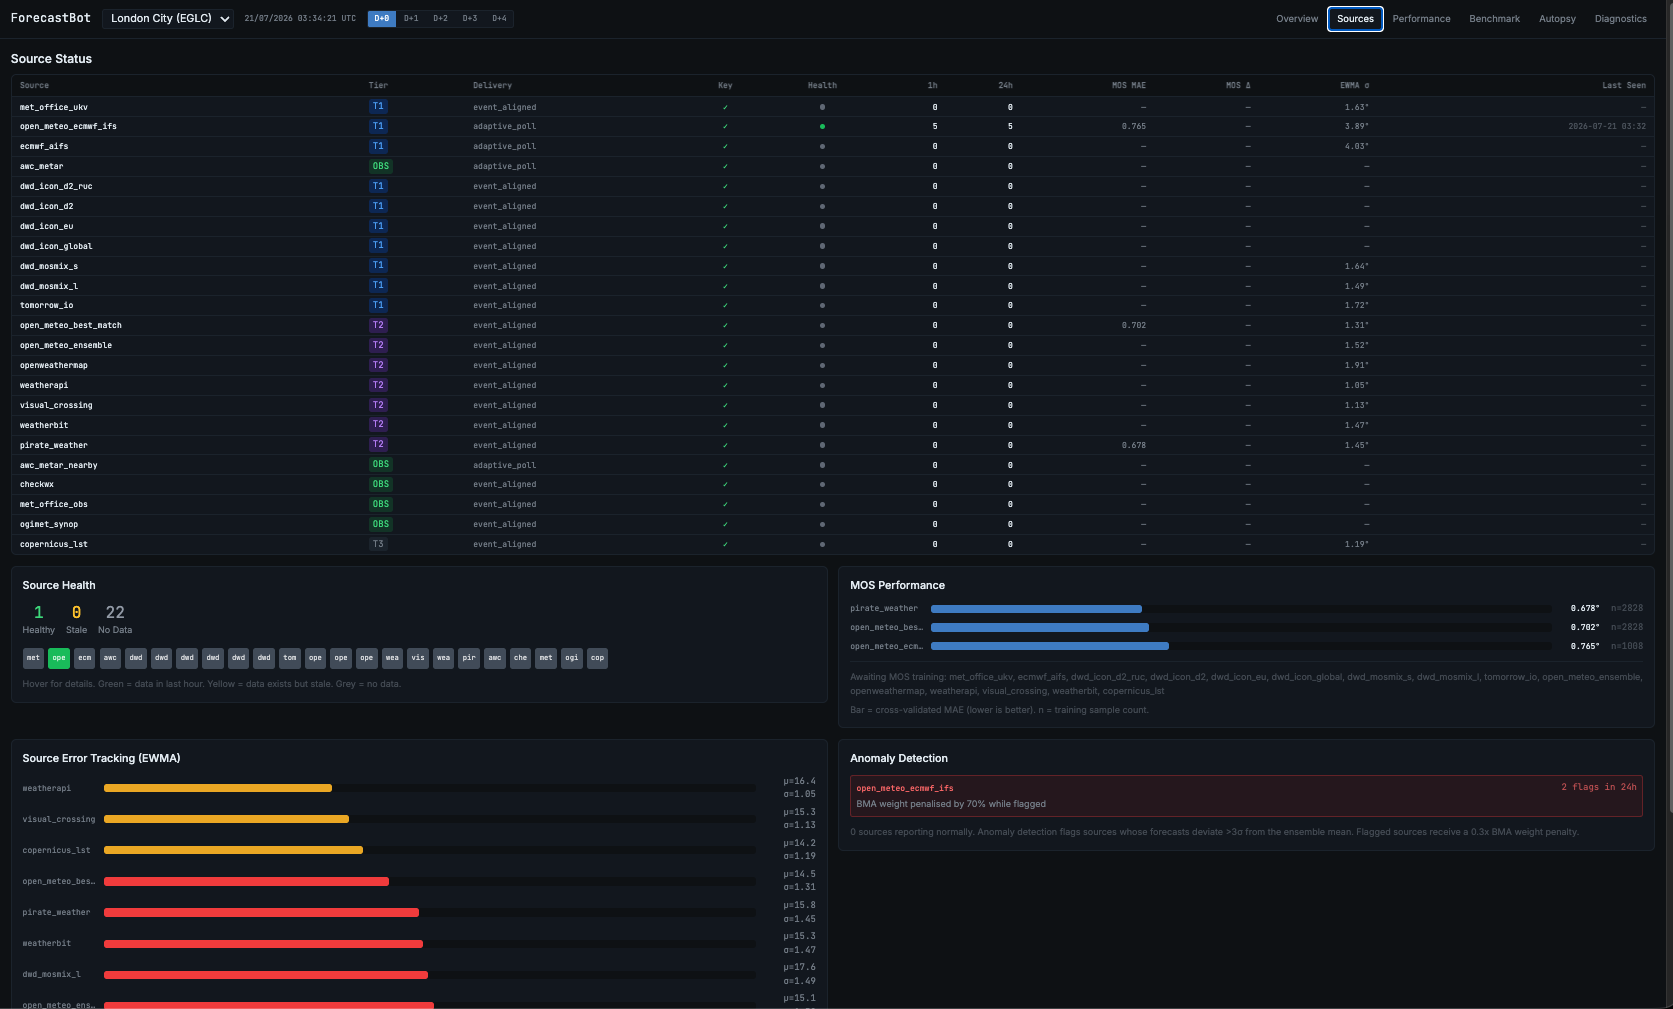Open the Diagnostics tab
Screen dimensions: 1673x1009
pyautogui.click(x=1620, y=19)
